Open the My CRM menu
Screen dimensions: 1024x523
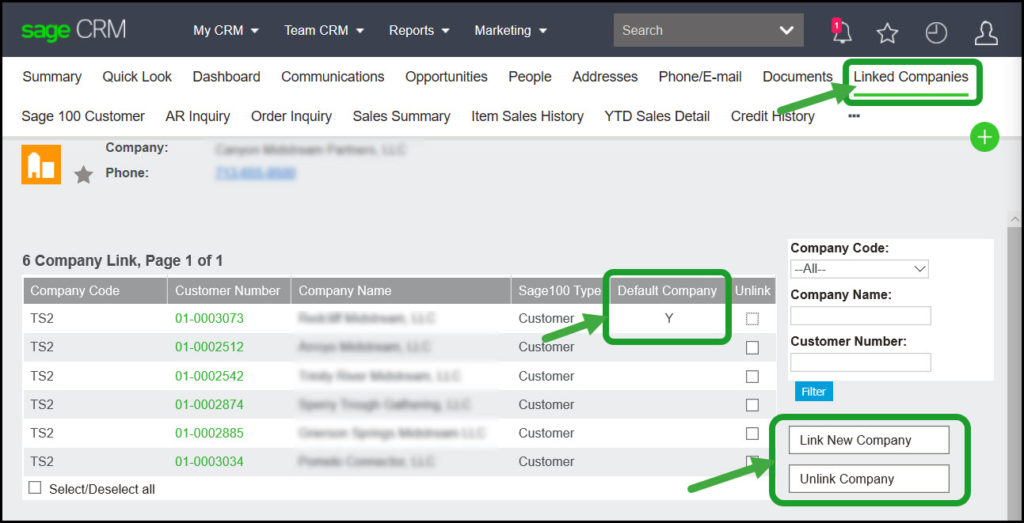click(x=226, y=31)
